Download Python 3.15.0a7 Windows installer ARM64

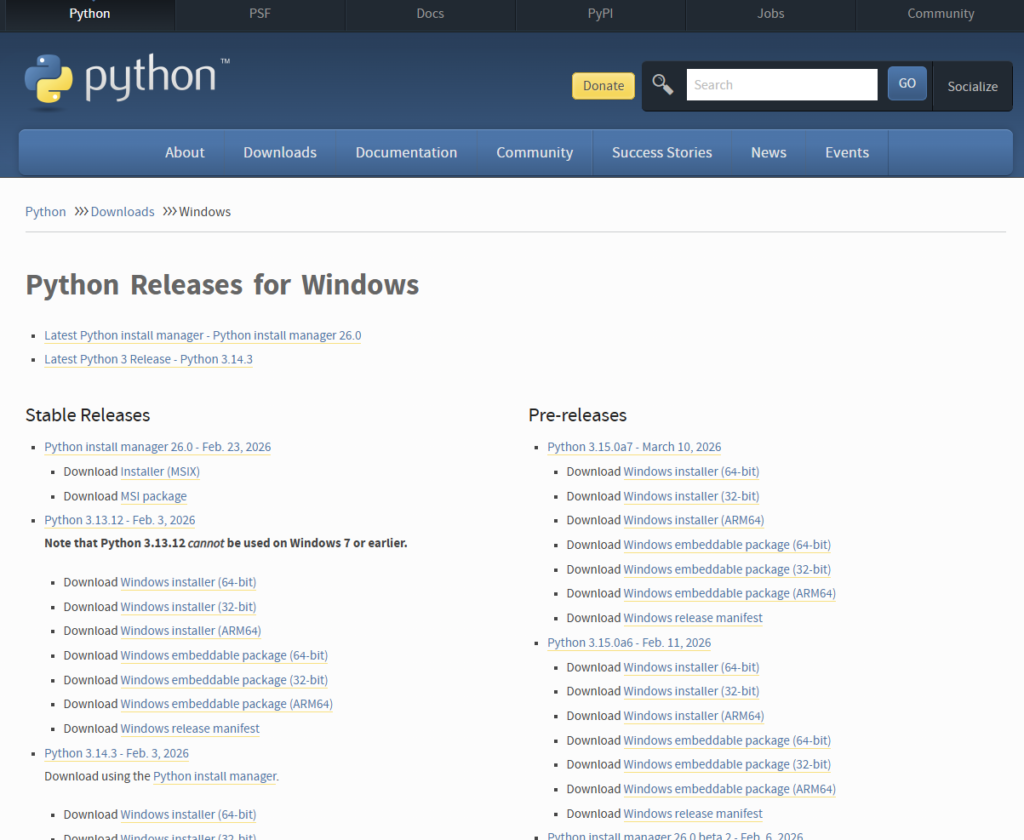pos(691,520)
